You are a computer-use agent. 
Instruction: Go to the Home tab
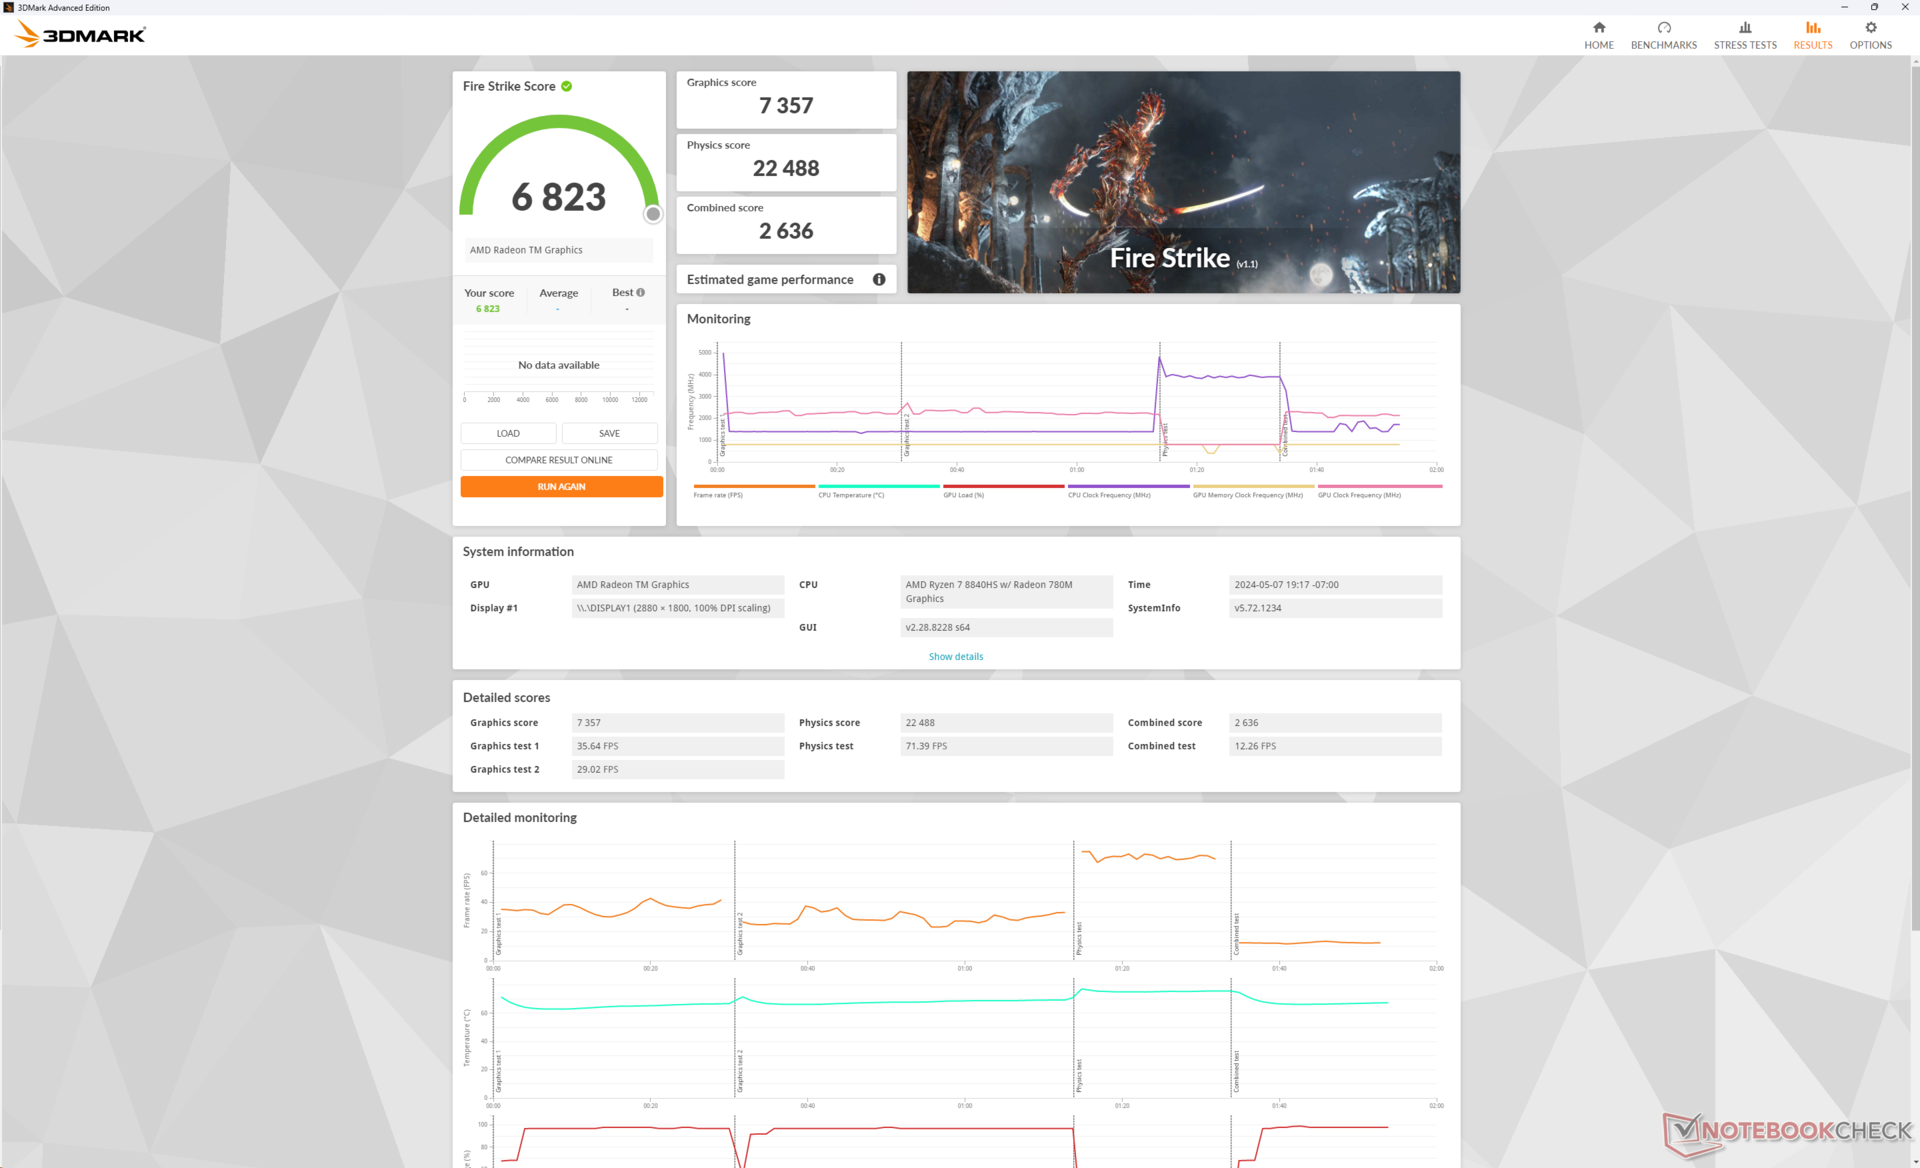click(x=1598, y=35)
